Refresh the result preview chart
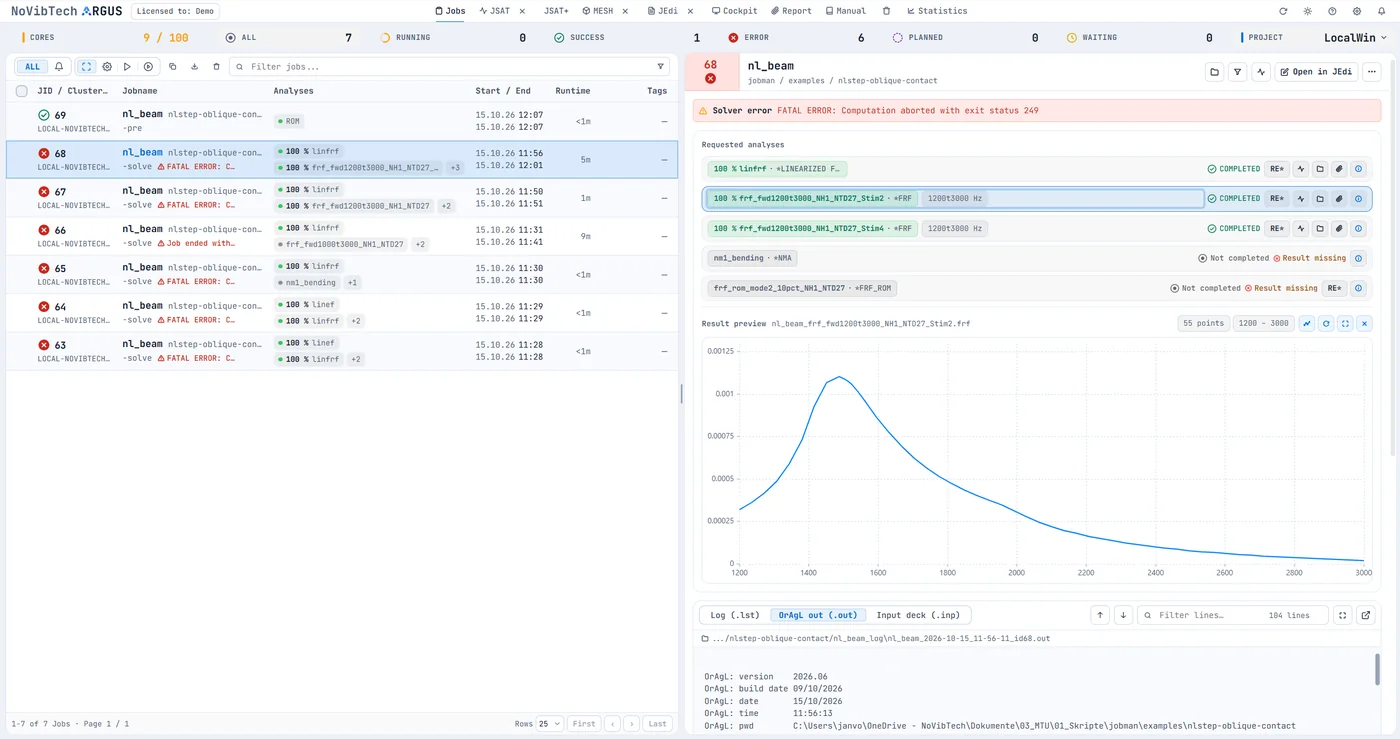The height and width of the screenshot is (739, 1400). click(x=1326, y=324)
